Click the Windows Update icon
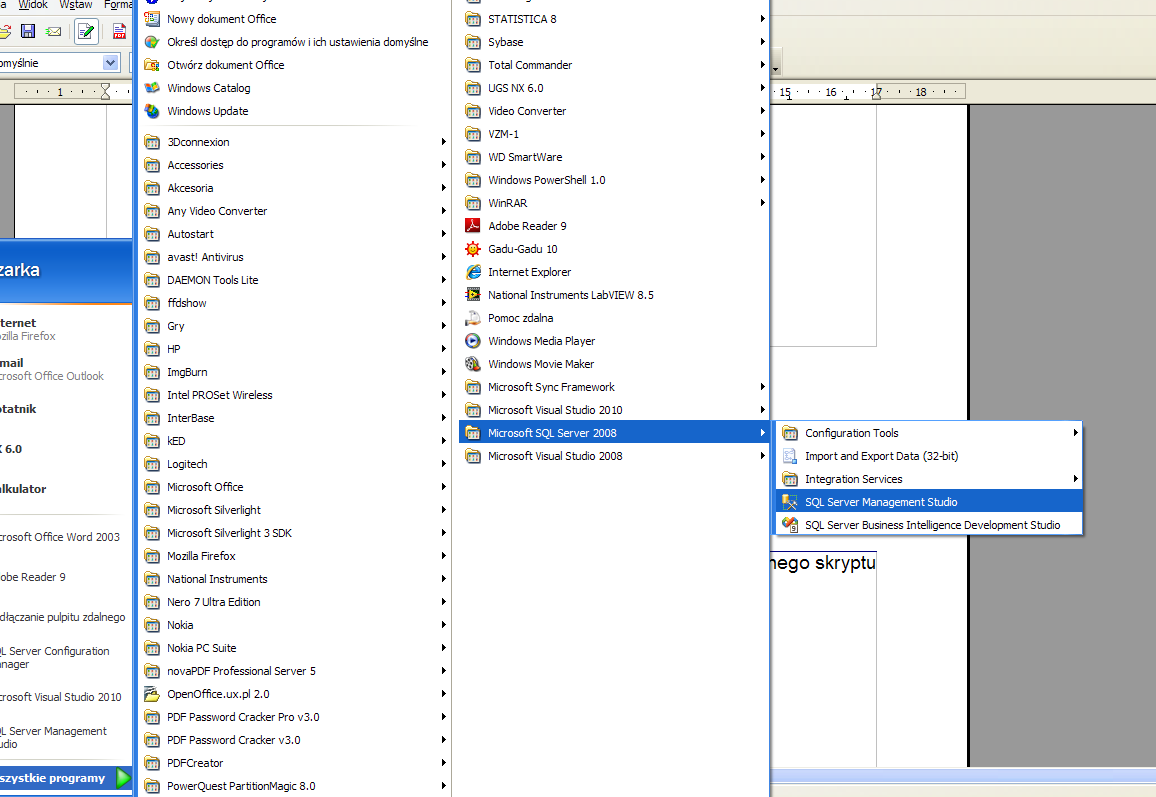This screenshot has width=1156, height=797. pyautogui.click(x=152, y=111)
